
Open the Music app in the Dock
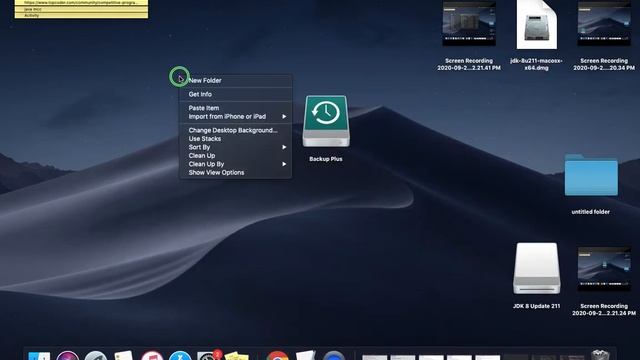tap(152, 356)
